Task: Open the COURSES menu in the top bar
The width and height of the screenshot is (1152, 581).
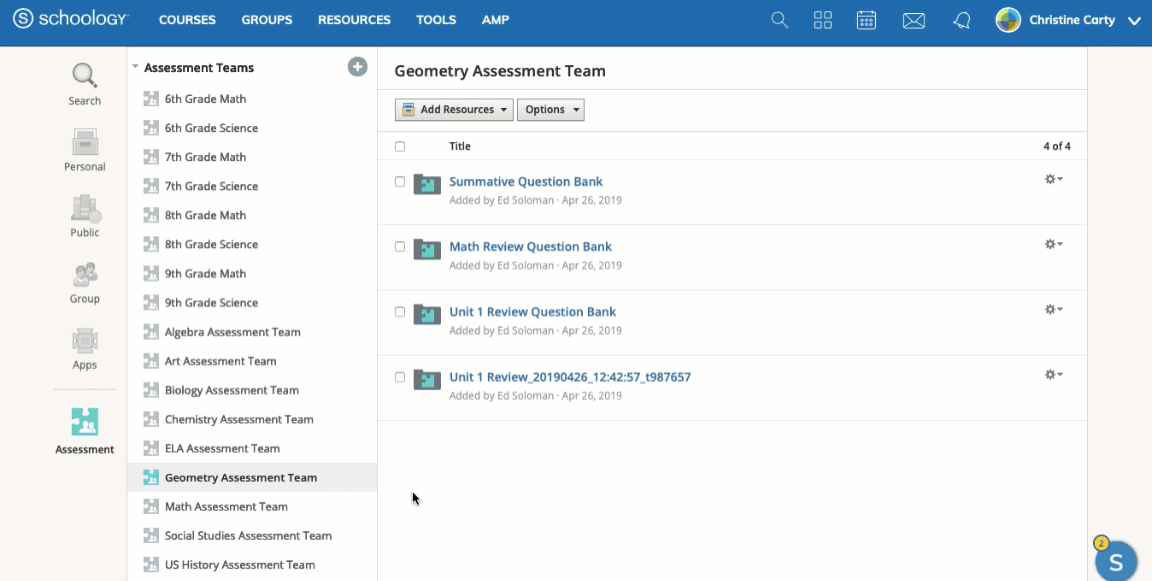Action: click(x=187, y=19)
